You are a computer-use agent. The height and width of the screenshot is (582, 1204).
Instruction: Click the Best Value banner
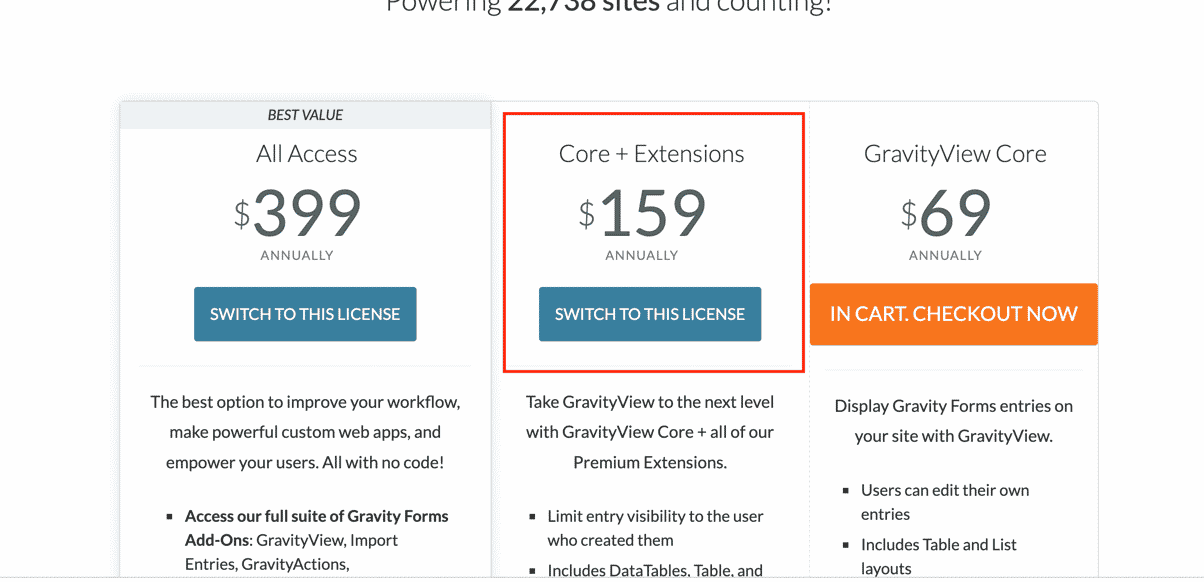point(305,115)
